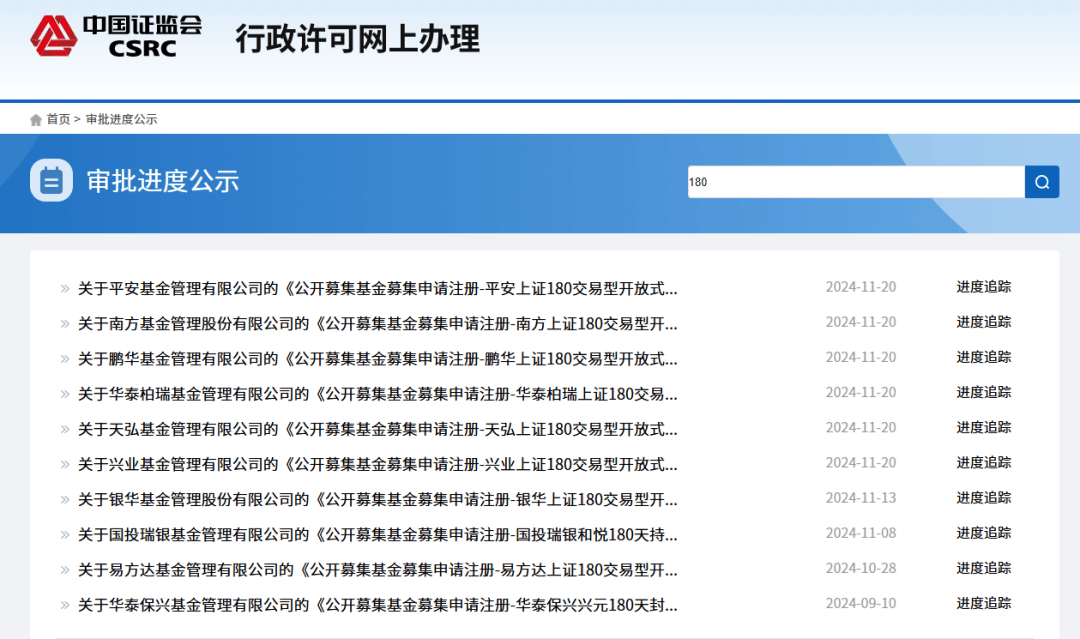Click the 2024-11-20 date in the 华泰柏瑞 row

pyautogui.click(x=861, y=392)
